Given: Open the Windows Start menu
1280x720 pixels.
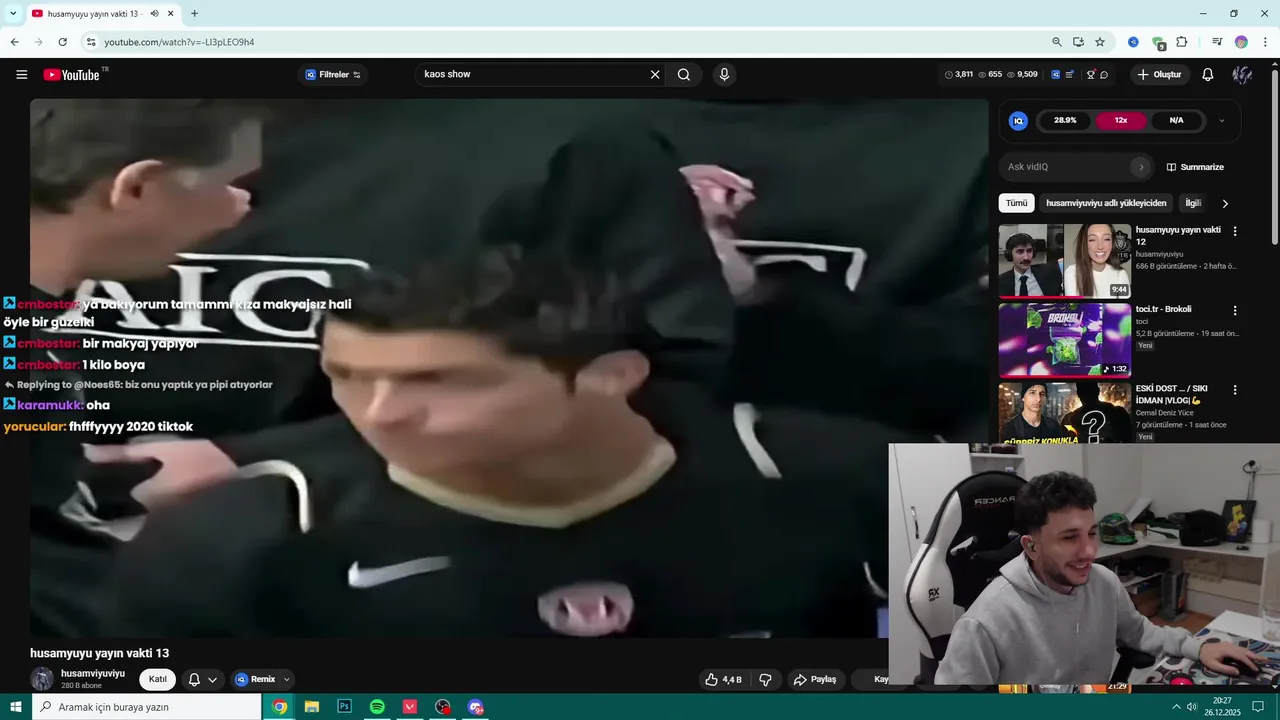Looking at the screenshot, I should point(15,707).
